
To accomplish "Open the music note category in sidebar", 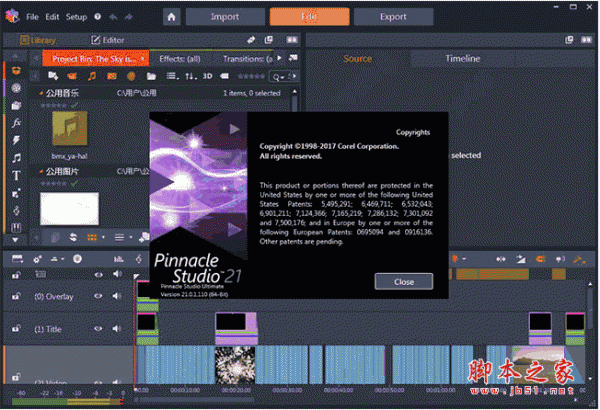I will click(x=17, y=157).
